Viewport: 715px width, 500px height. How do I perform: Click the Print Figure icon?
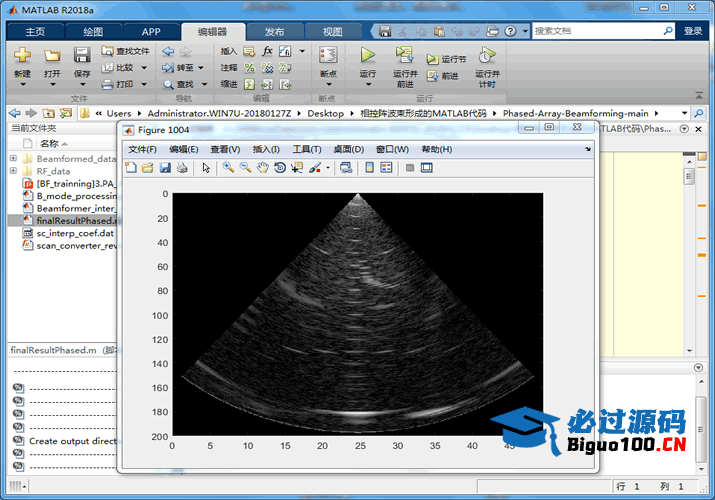[182, 168]
